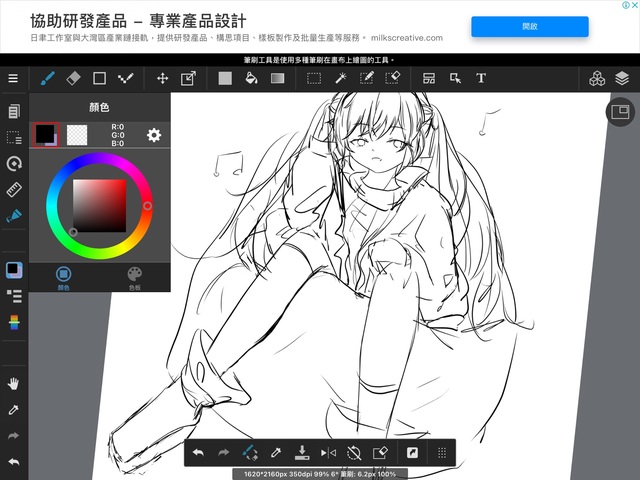The image size is (640, 480).
Task: Click the flip horizontal icon
Action: tap(328, 453)
